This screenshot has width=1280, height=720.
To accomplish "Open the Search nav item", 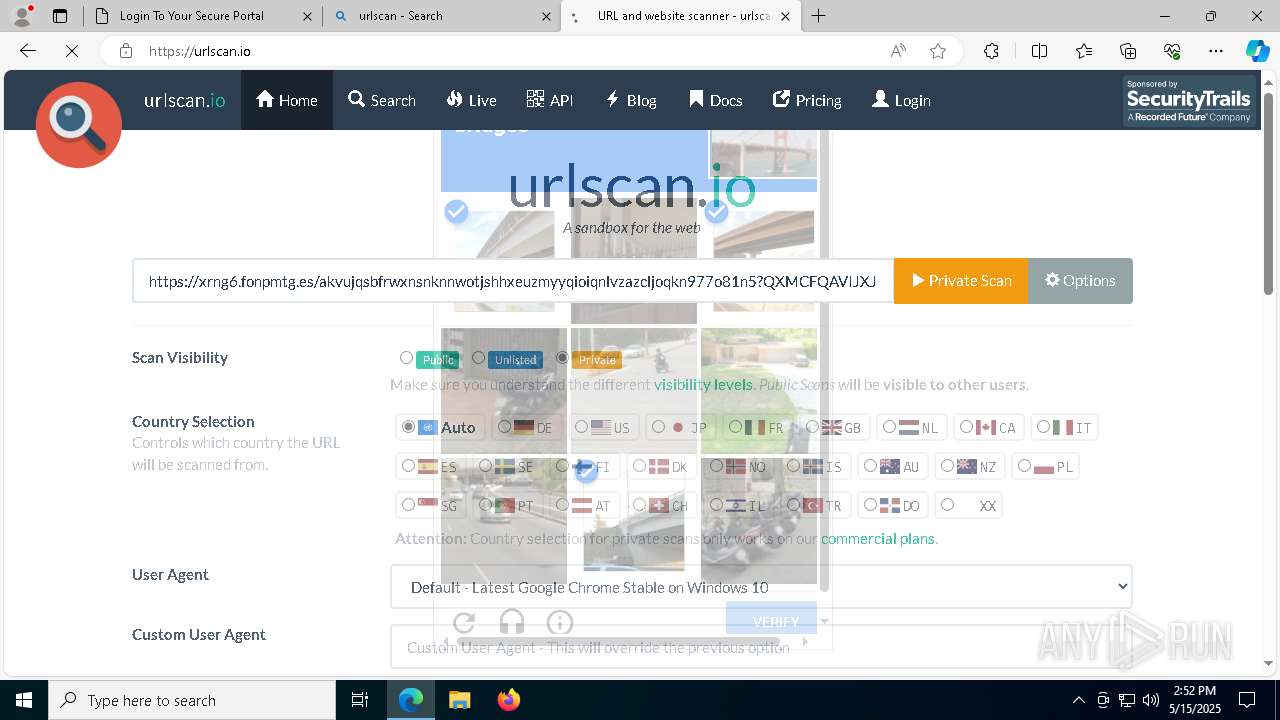I will coord(382,100).
